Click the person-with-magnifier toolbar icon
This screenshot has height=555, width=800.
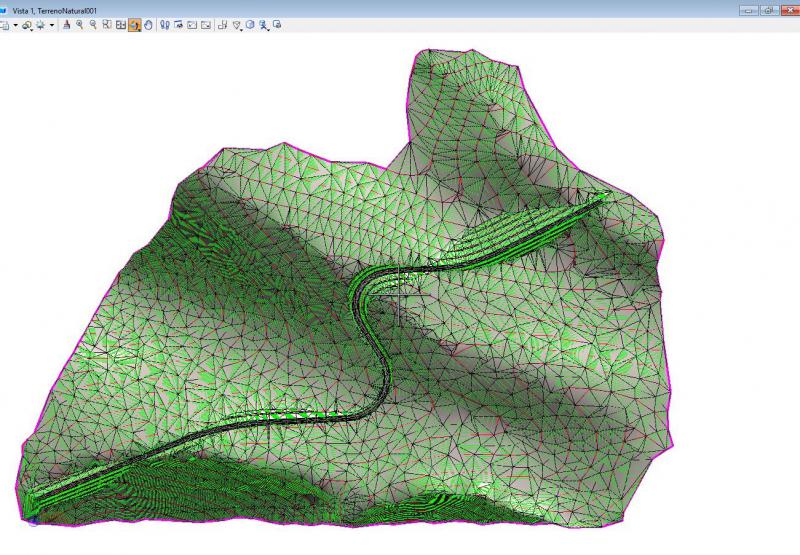click(264, 25)
